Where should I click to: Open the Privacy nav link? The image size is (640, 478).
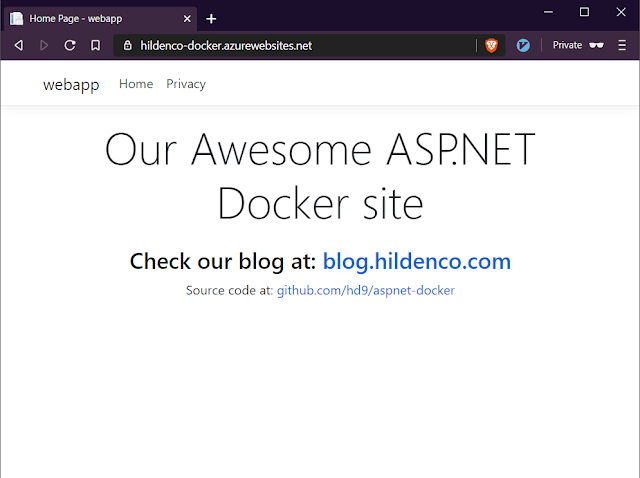186,84
